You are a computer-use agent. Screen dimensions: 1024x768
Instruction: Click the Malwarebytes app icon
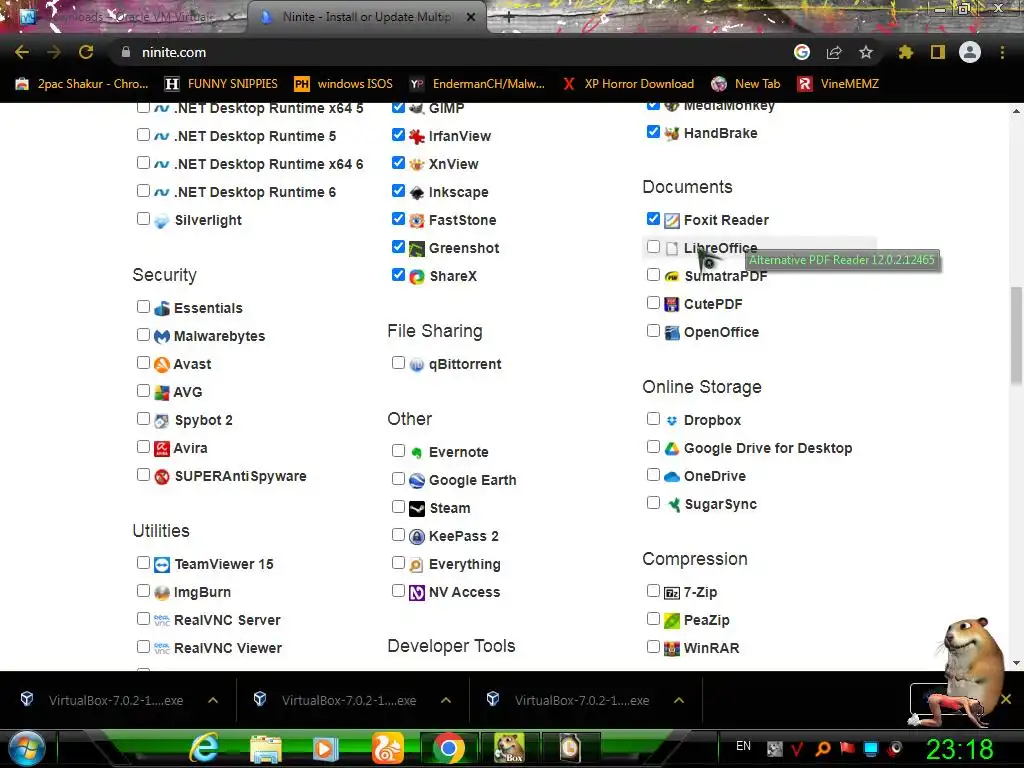click(162, 336)
